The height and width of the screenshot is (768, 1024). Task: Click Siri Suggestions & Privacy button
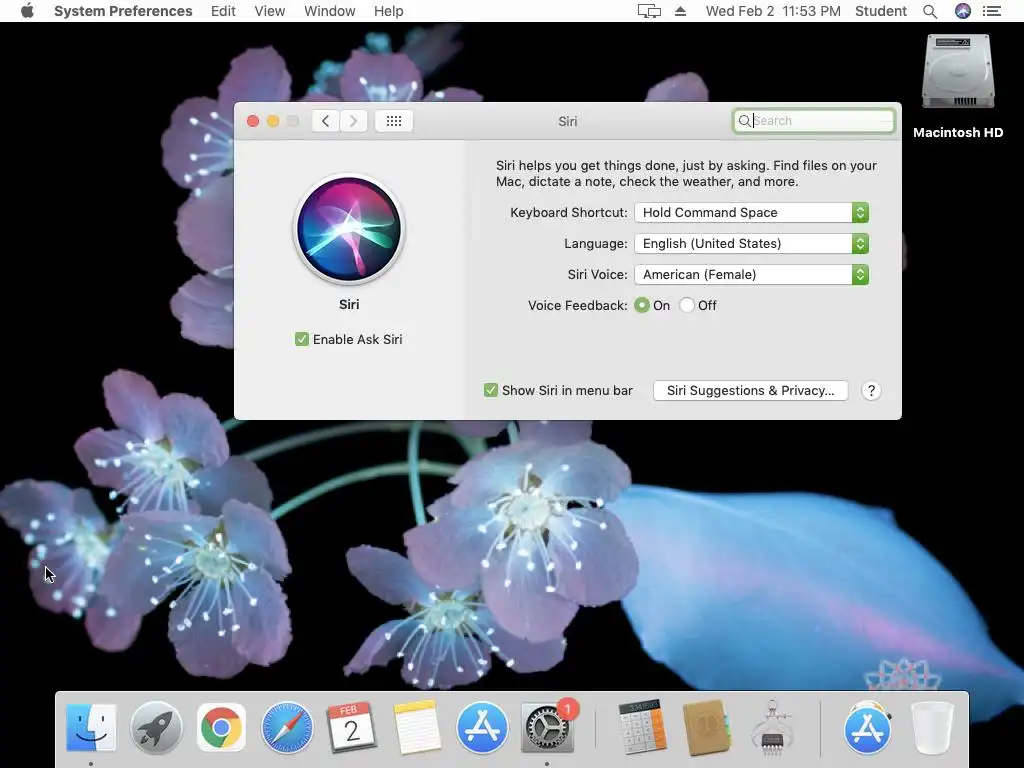coord(750,391)
